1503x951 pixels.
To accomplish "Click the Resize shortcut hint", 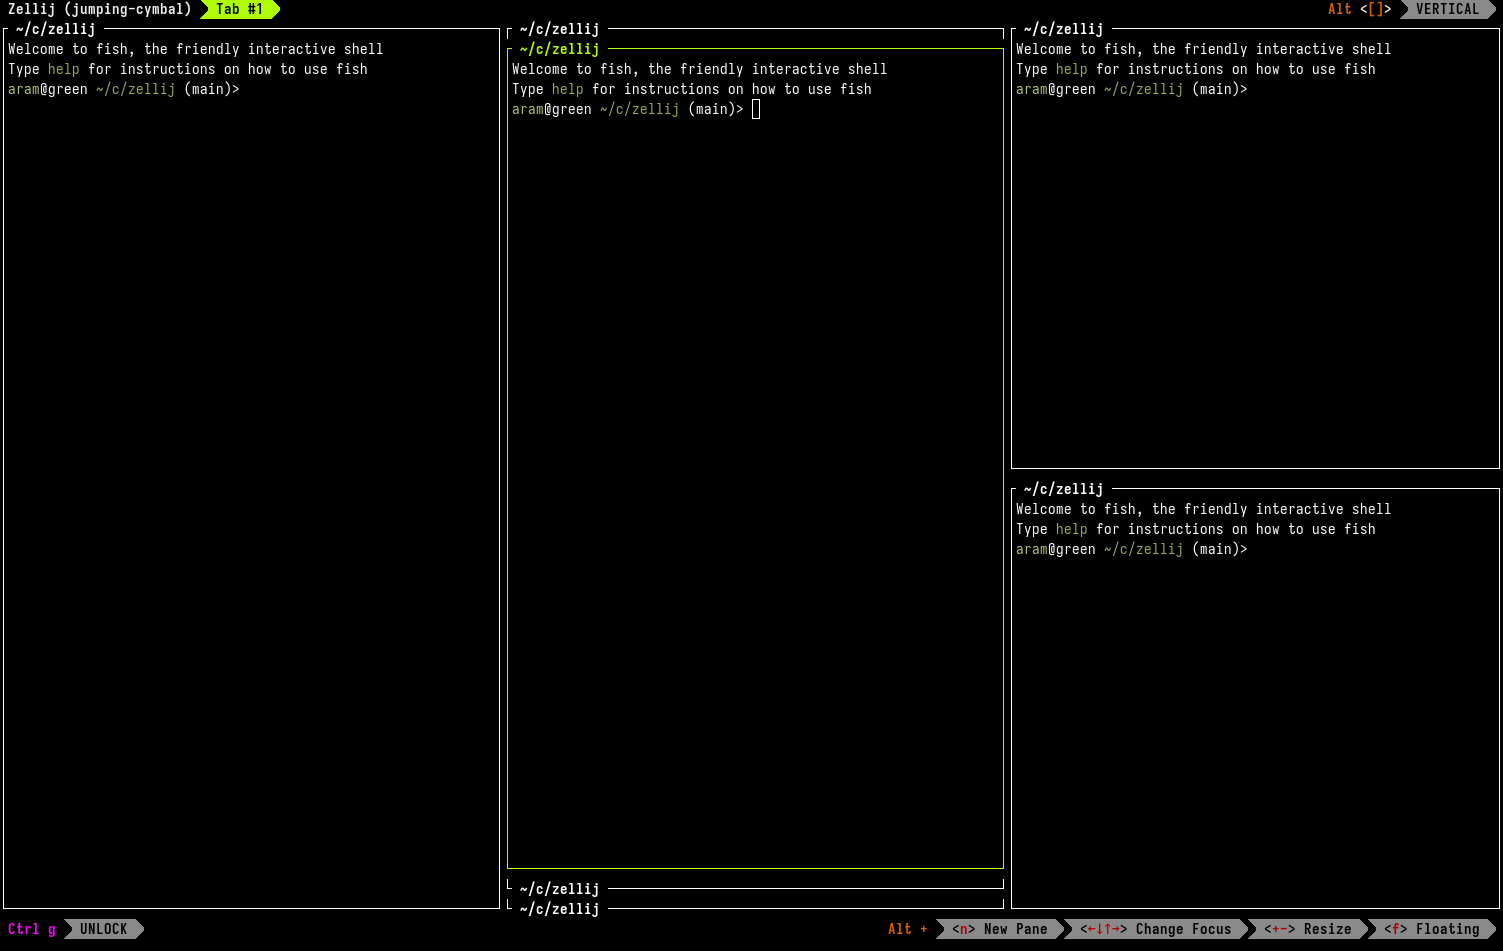I will 1308,929.
